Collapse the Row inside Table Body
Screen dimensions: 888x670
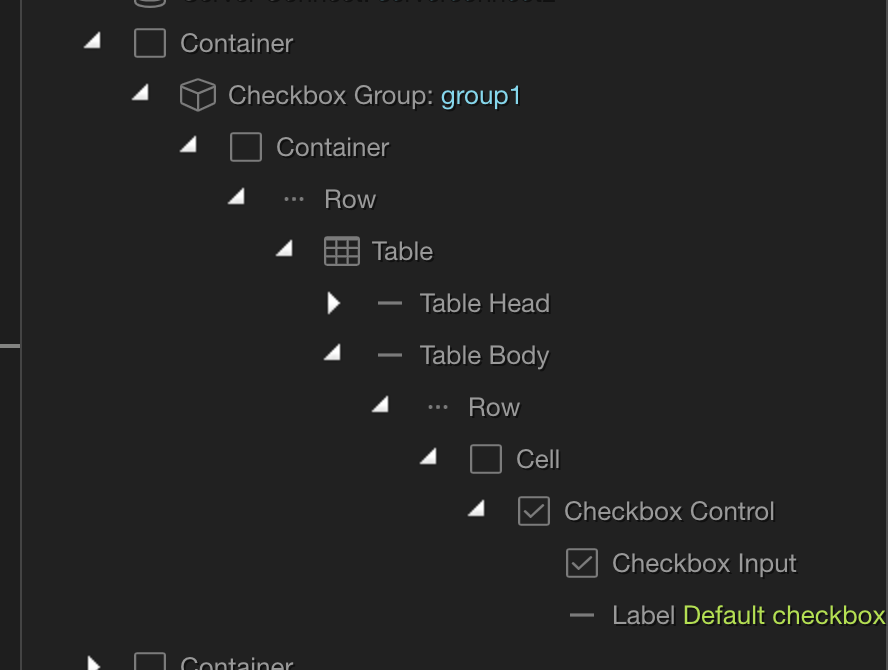click(381, 405)
